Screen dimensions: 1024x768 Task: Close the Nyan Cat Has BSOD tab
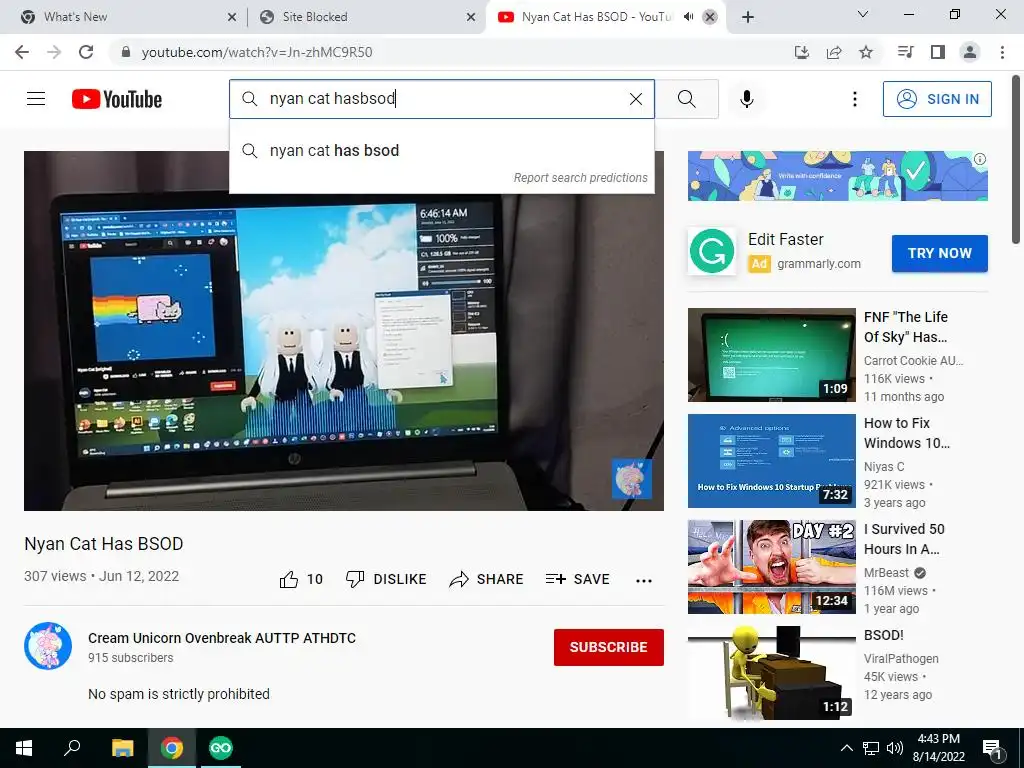point(710,17)
